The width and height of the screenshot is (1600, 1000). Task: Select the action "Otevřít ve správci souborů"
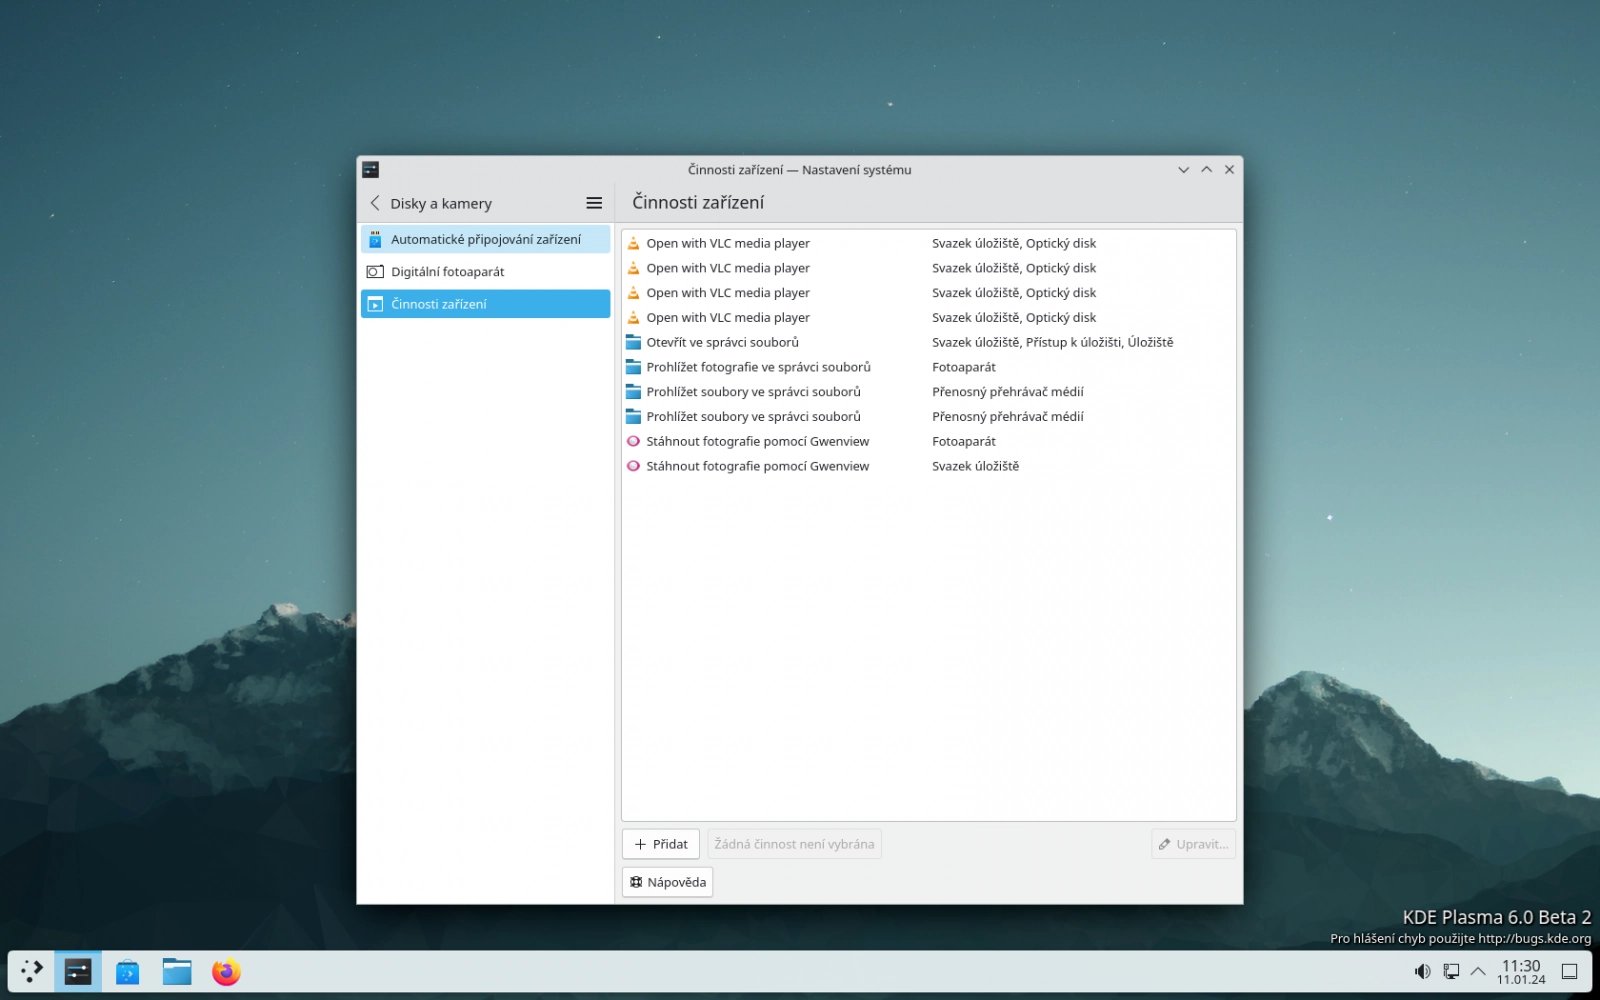point(722,342)
